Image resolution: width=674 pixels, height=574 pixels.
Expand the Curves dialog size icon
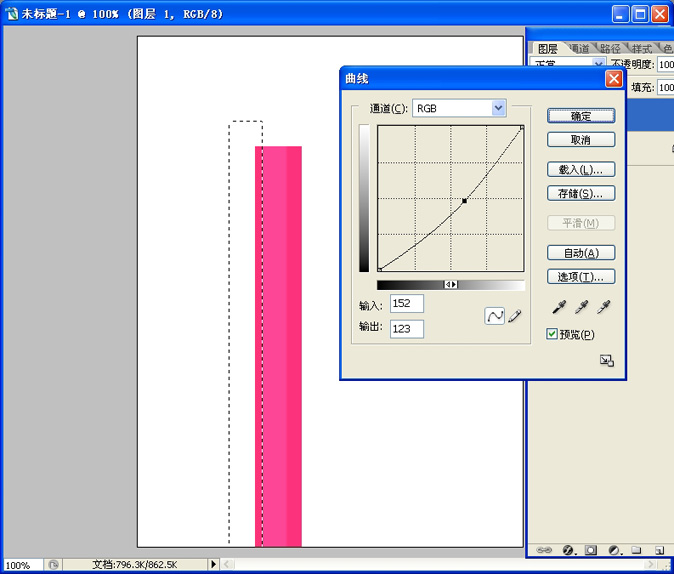[x=607, y=360]
